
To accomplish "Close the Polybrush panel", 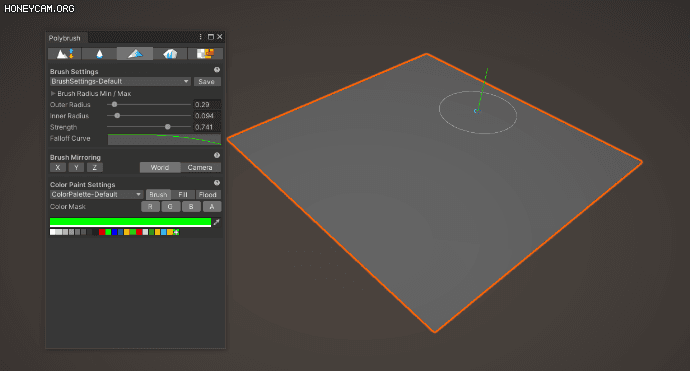I will tap(220, 37).
